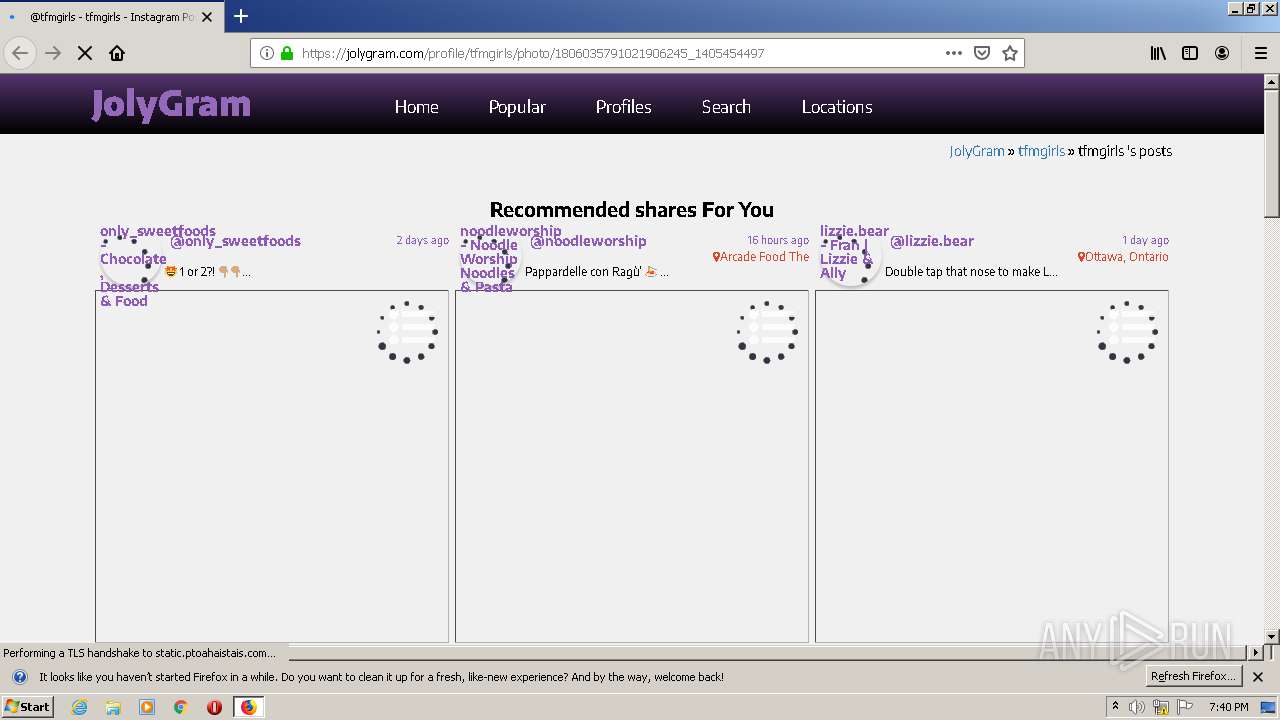Open the Locations menu item
This screenshot has height=720, width=1280.
837,107
